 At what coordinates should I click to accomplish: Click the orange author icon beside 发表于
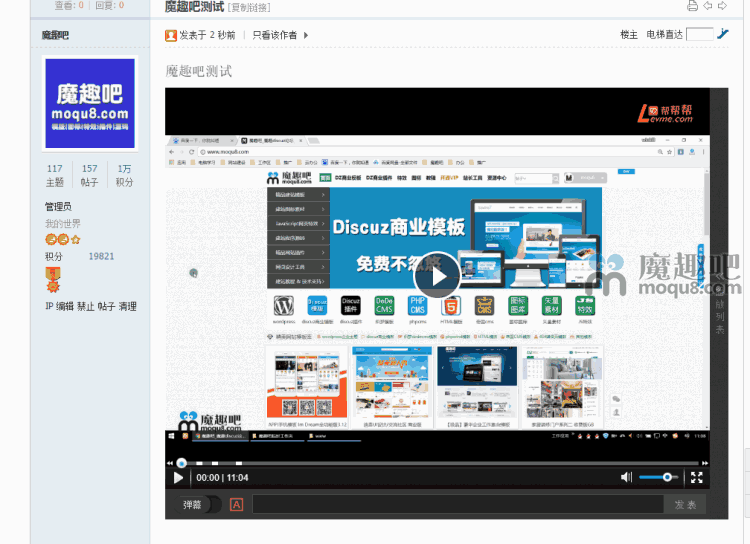click(171, 35)
